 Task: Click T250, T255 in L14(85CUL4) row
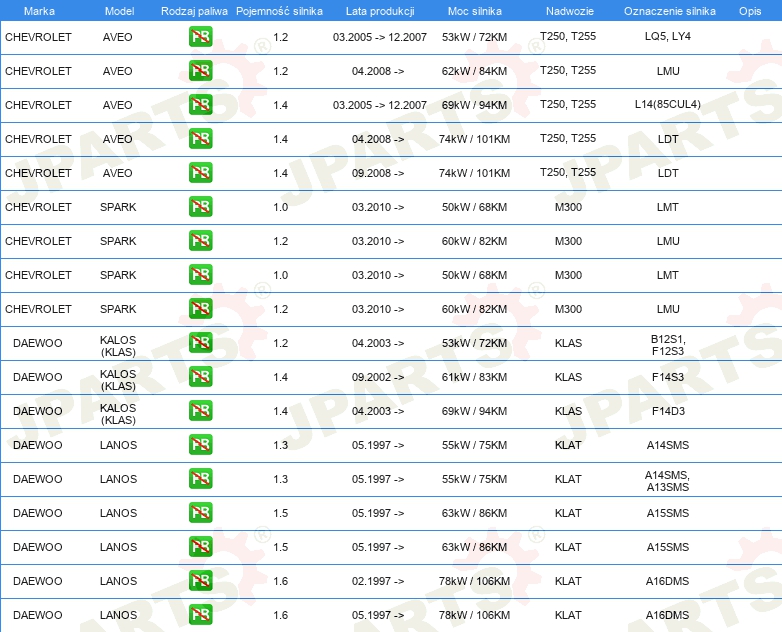click(568, 104)
